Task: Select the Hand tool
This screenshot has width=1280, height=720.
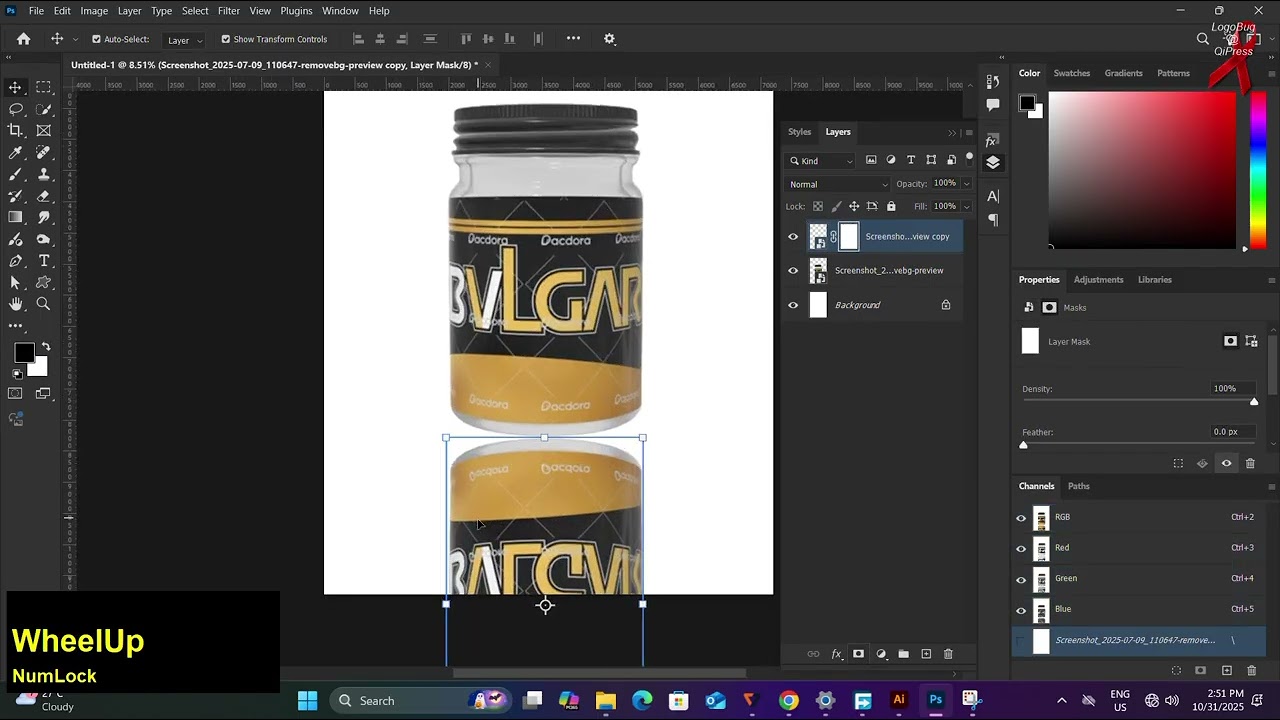Action: pyautogui.click(x=15, y=304)
